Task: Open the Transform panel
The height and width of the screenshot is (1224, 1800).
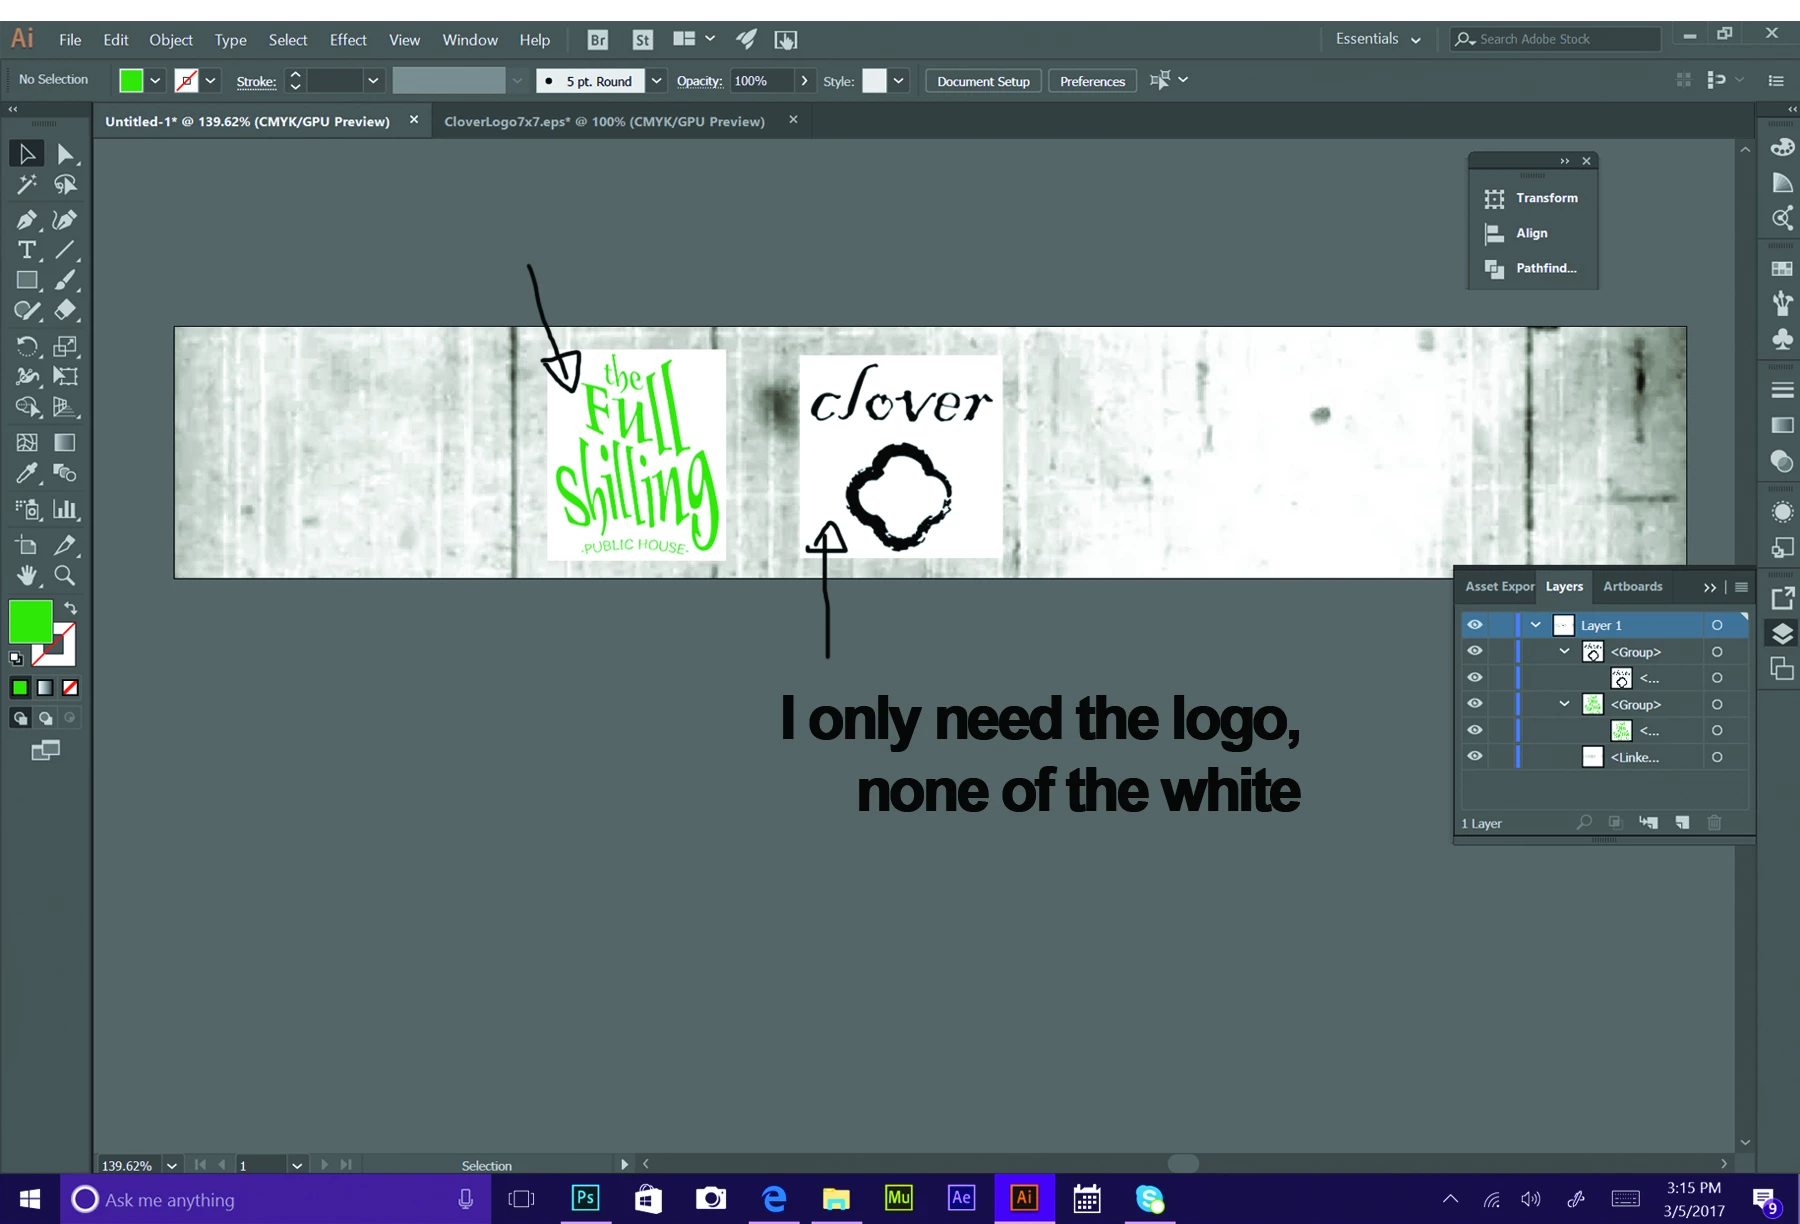Action: pyautogui.click(x=1533, y=198)
